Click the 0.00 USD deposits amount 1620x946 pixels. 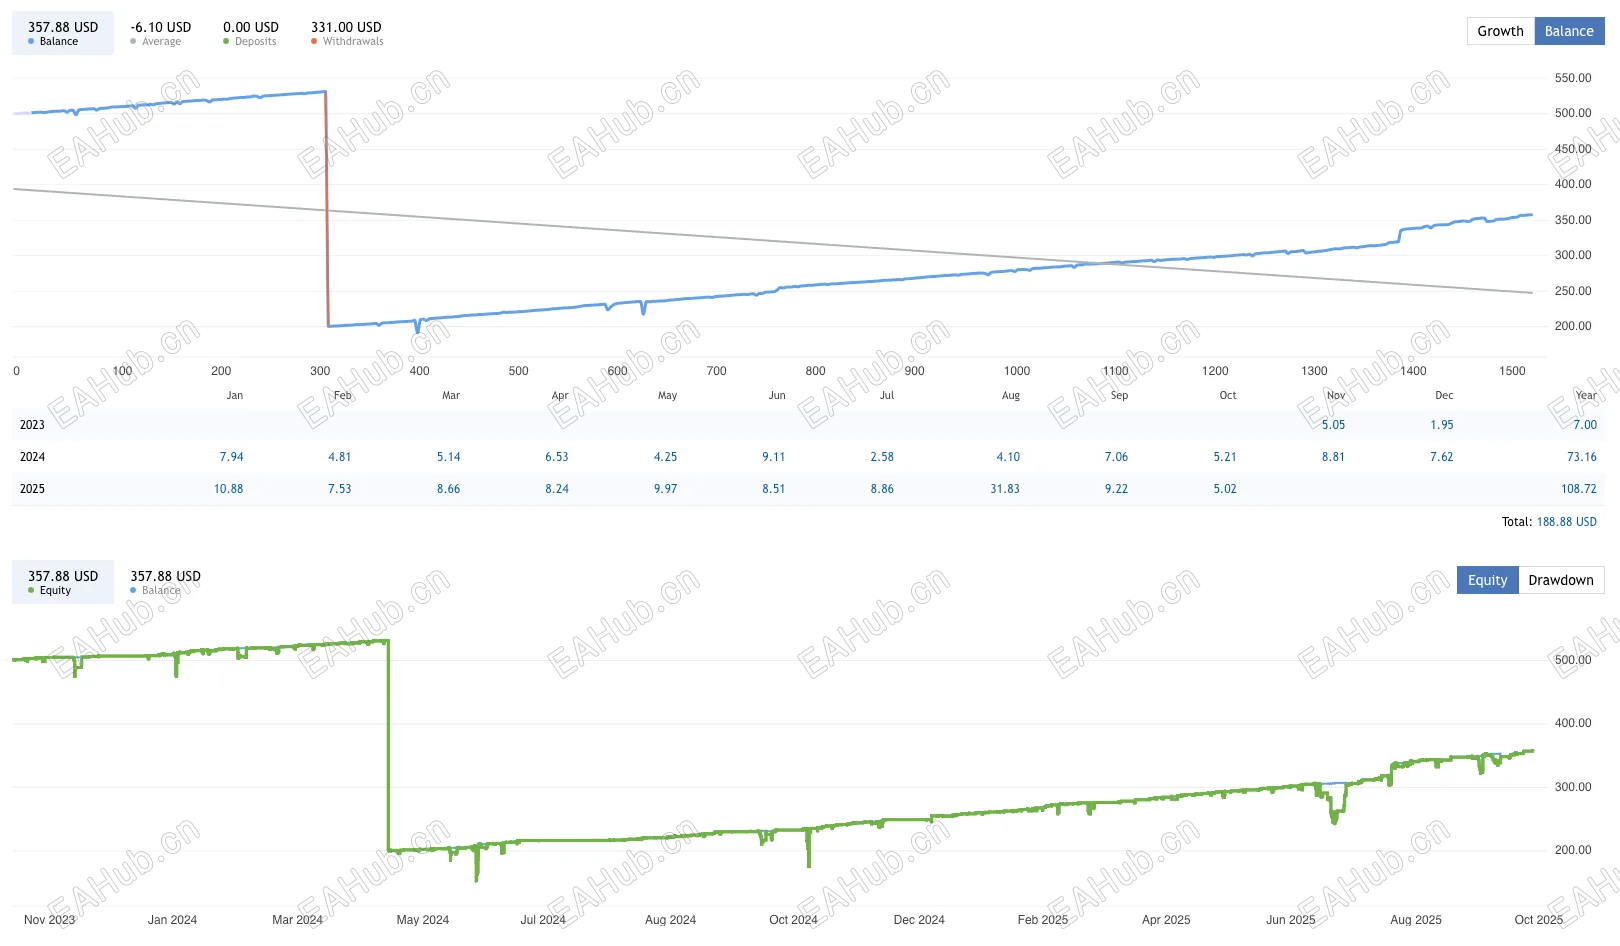click(251, 27)
